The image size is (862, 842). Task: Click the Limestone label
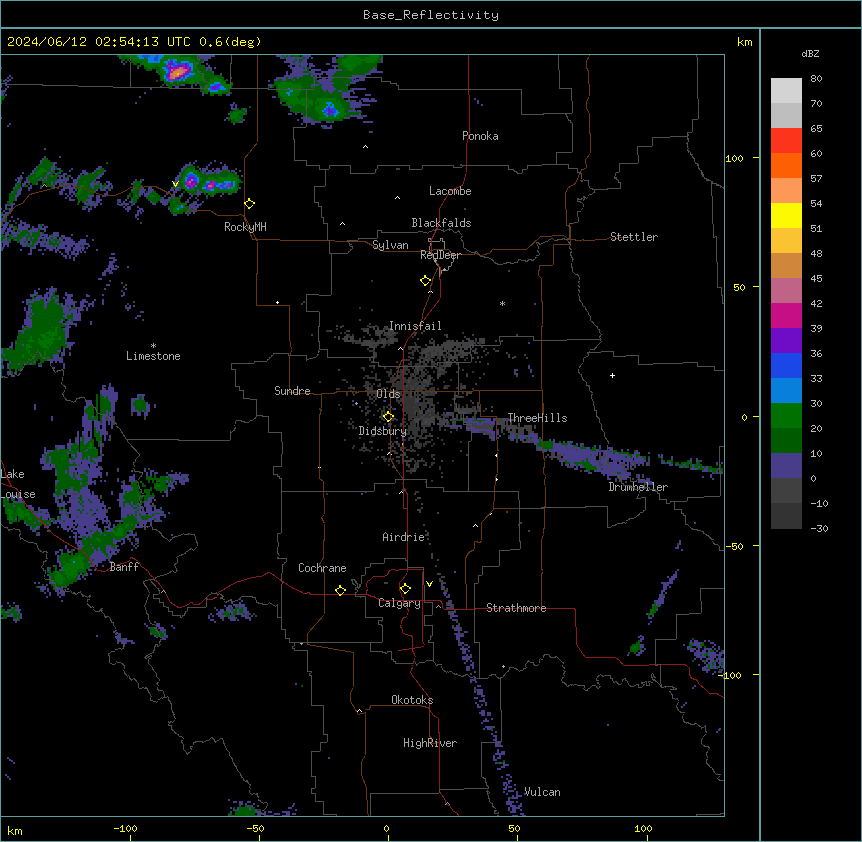tap(153, 356)
